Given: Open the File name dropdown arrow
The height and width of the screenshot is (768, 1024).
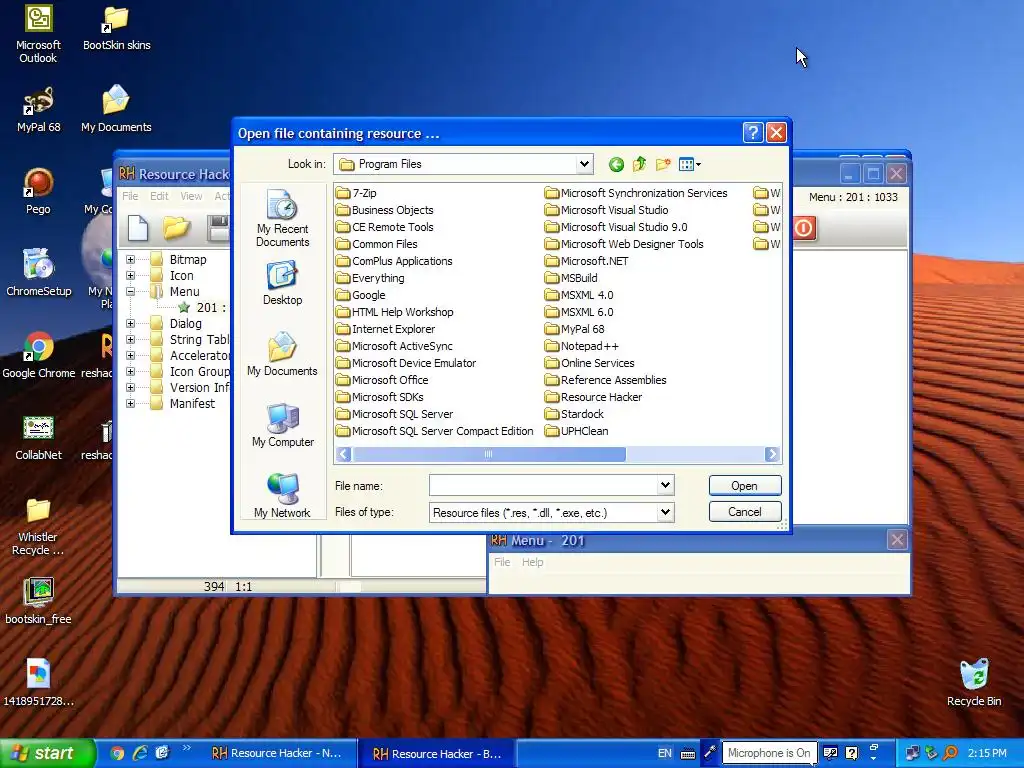Looking at the screenshot, I should point(665,485).
